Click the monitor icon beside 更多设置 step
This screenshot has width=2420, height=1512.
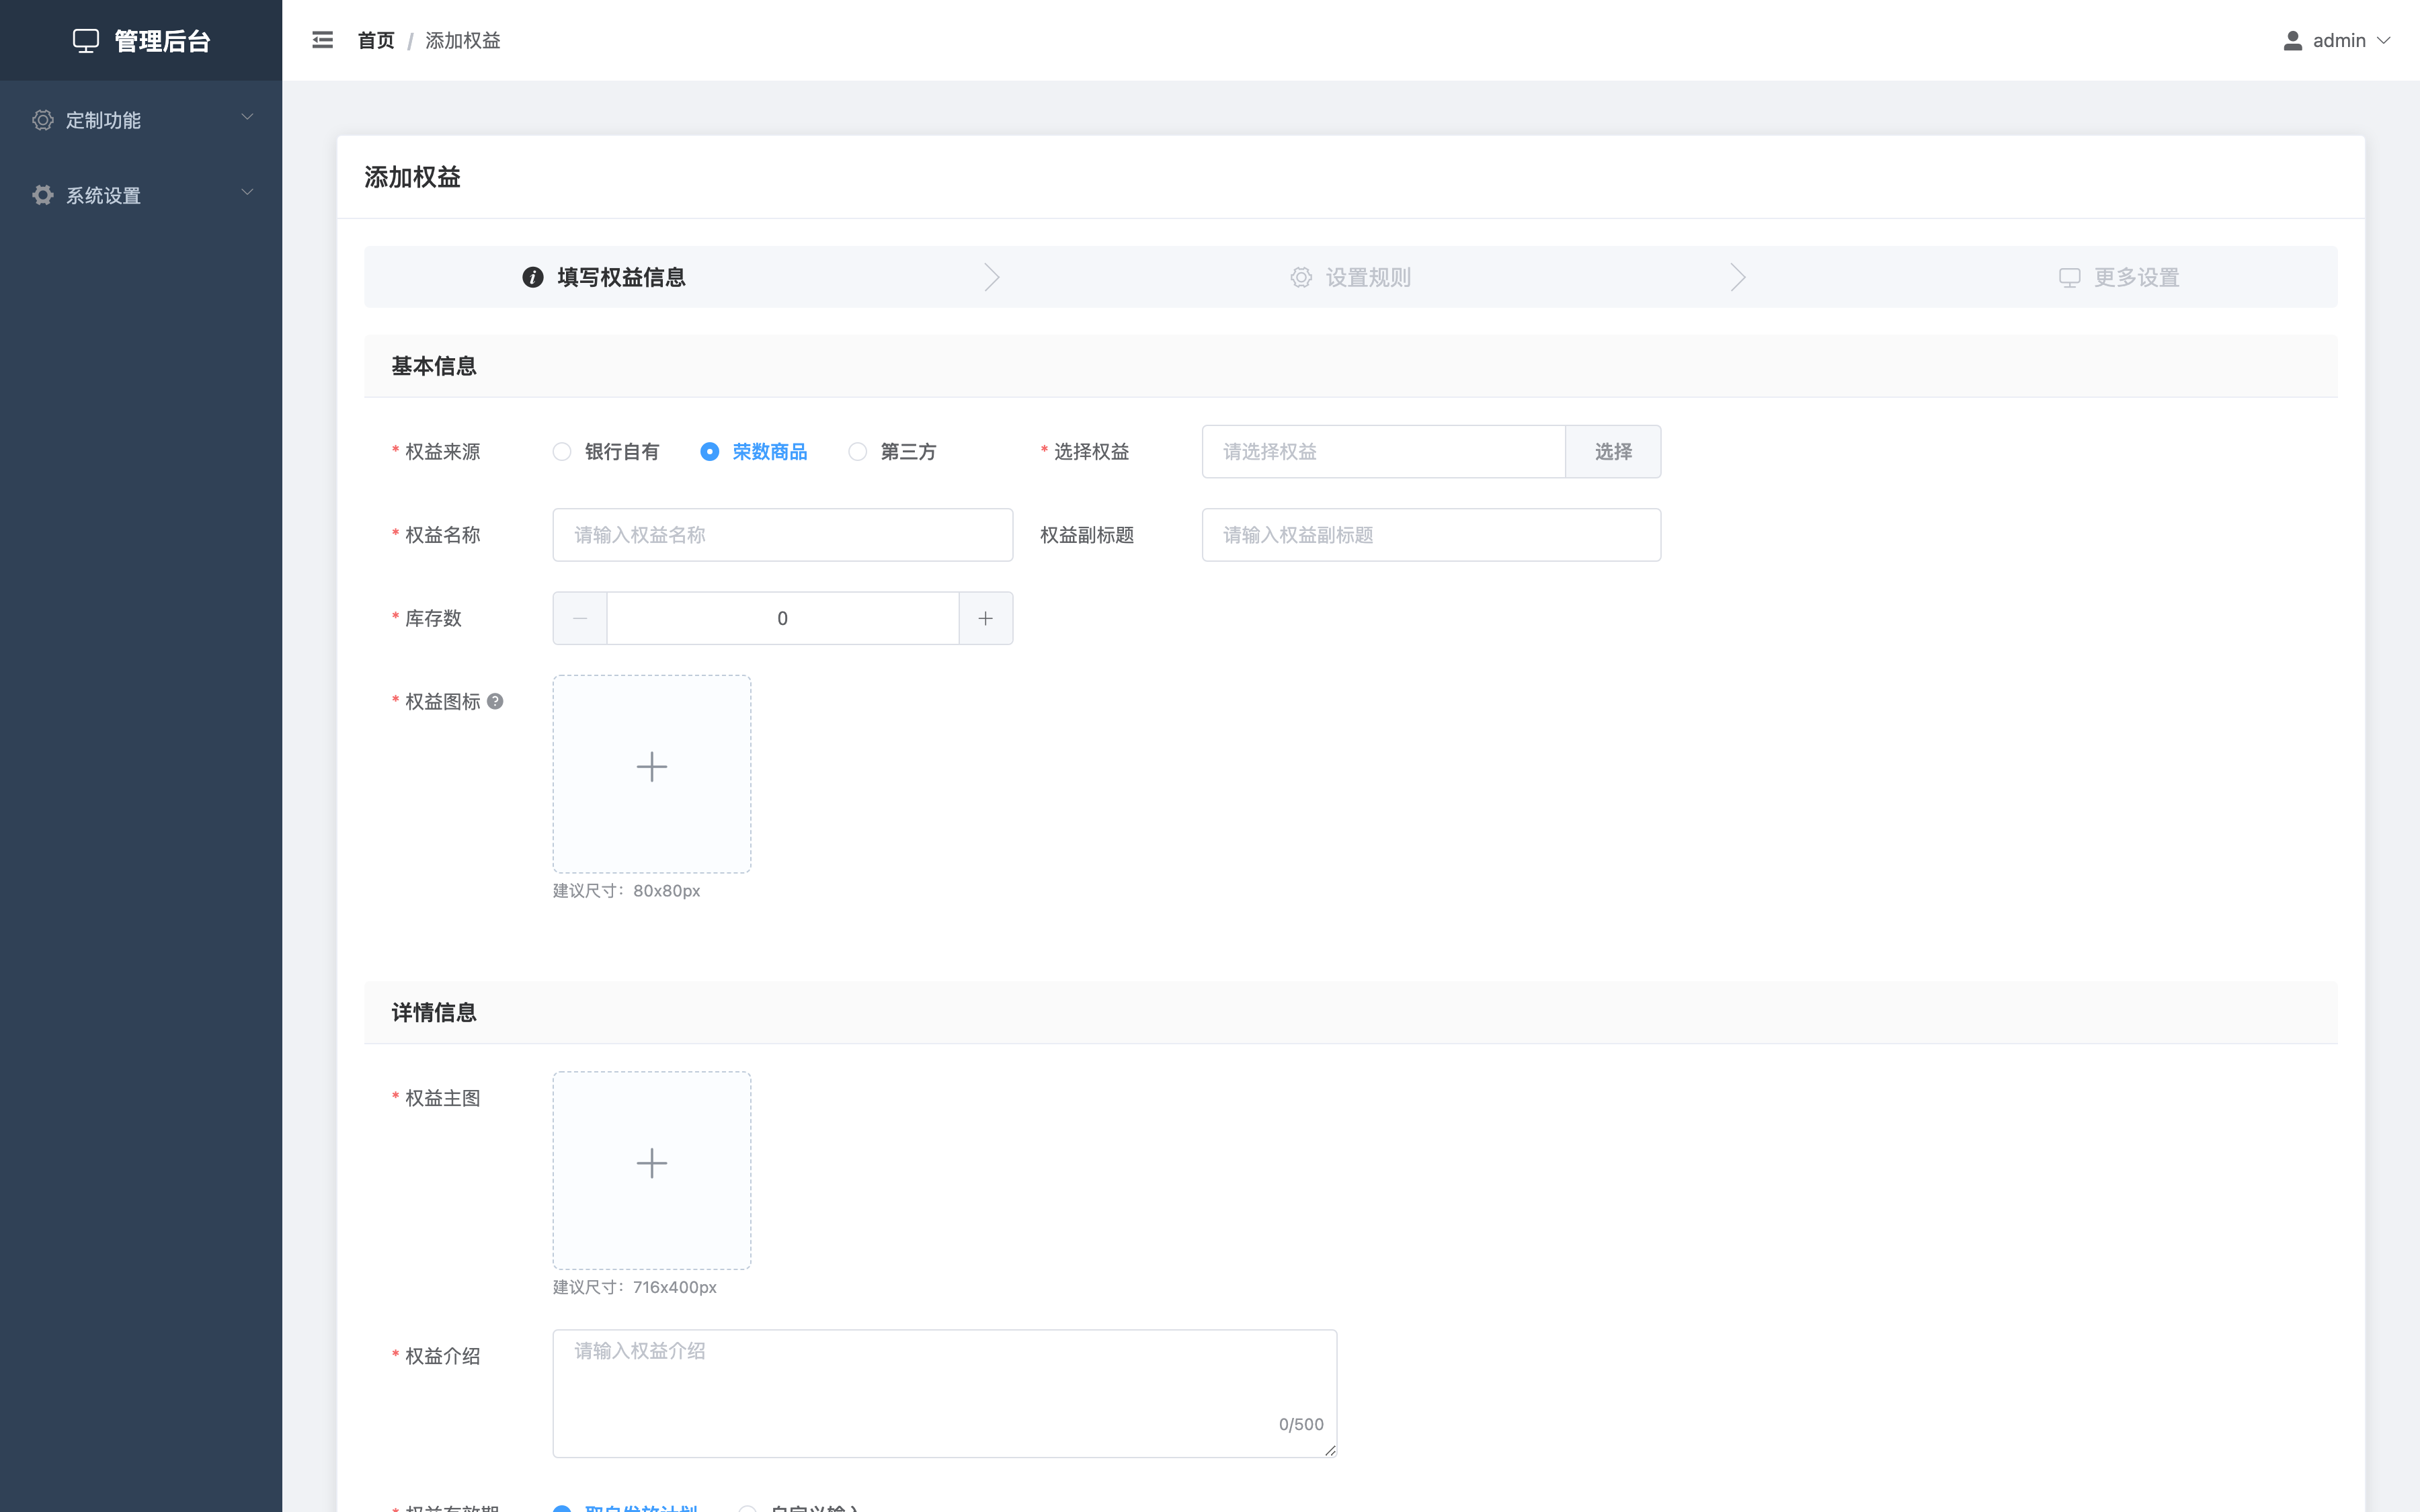pos(2069,277)
